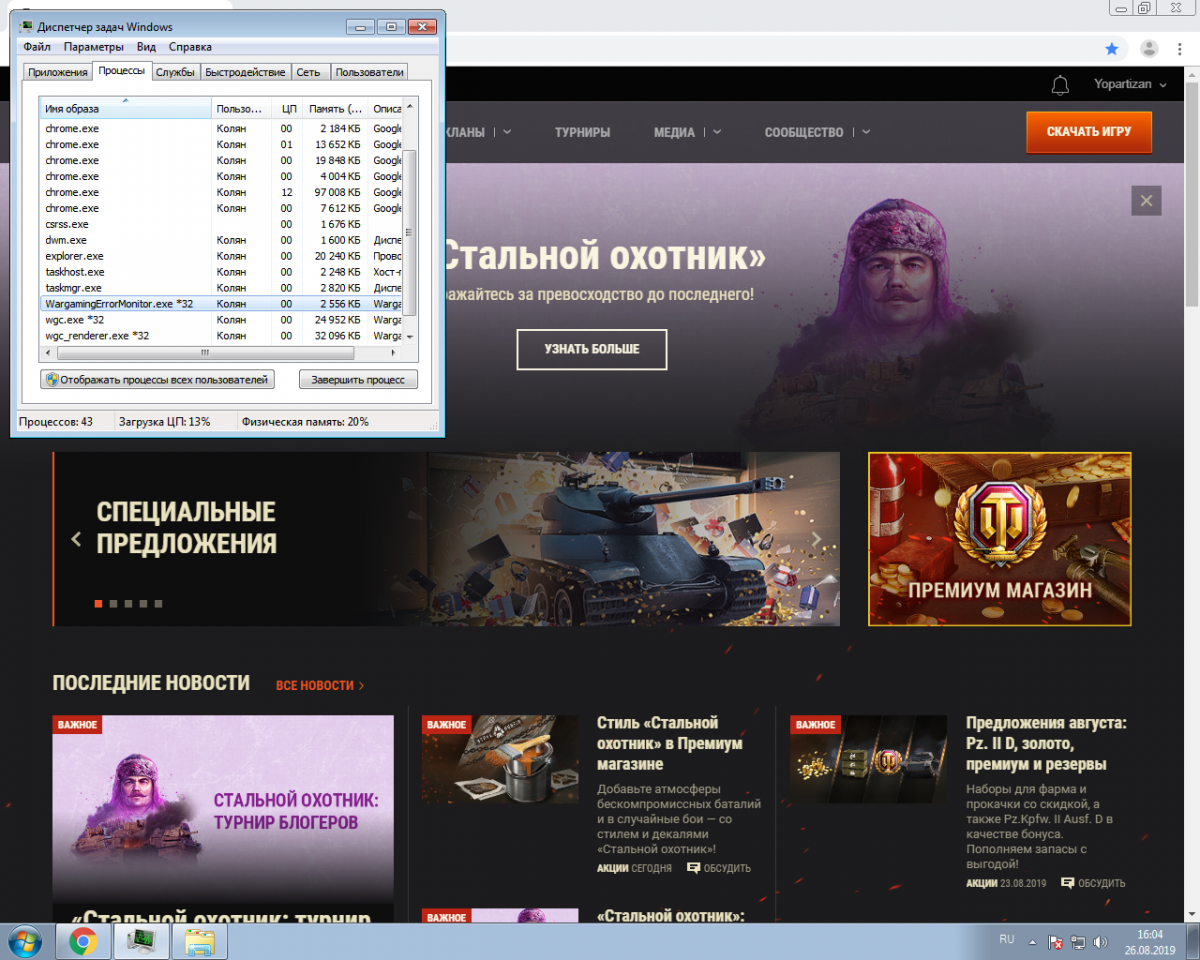
Task: Show next special offer slide arrow
Action: tap(816, 539)
